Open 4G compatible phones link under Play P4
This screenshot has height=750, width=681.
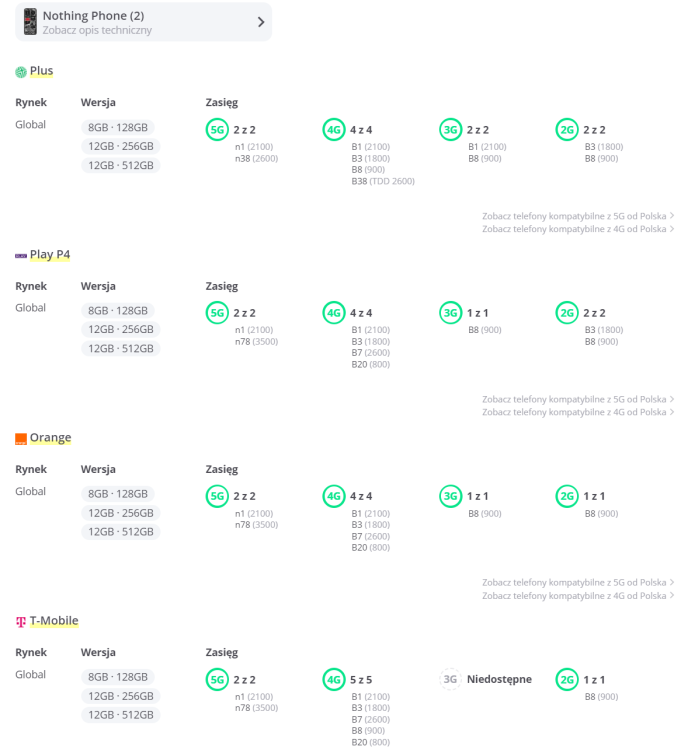(577, 412)
